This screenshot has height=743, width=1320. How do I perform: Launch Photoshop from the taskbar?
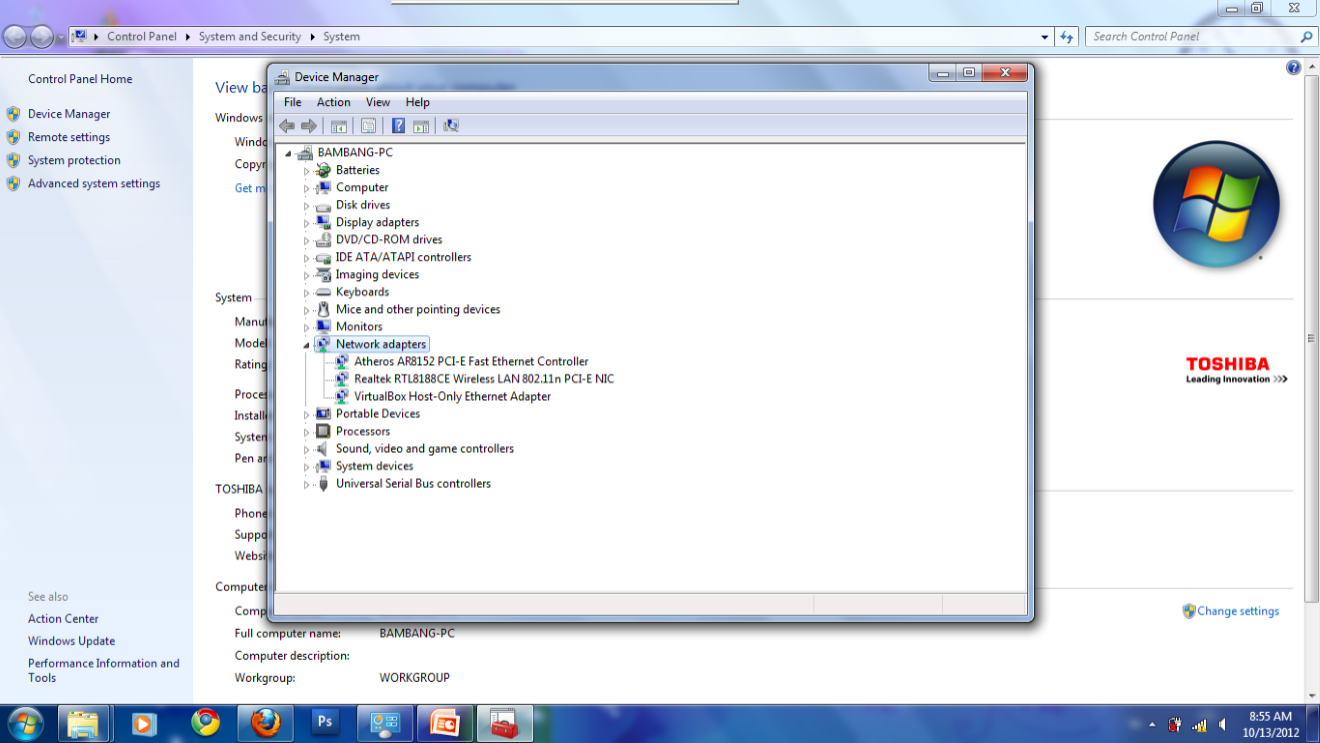[x=324, y=723]
